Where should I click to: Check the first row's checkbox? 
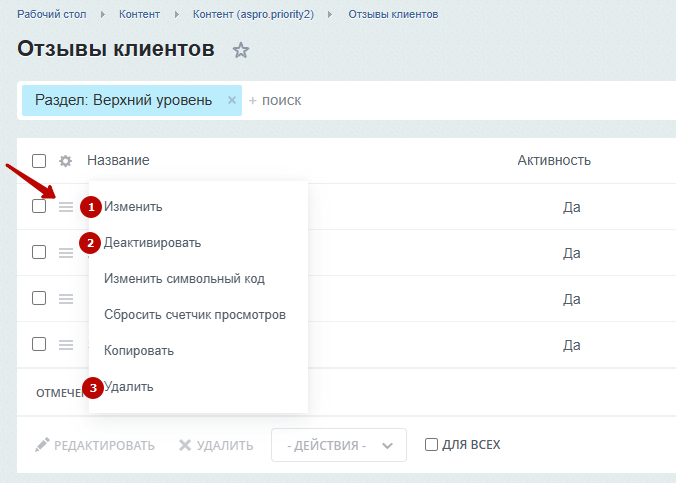tap(39, 206)
